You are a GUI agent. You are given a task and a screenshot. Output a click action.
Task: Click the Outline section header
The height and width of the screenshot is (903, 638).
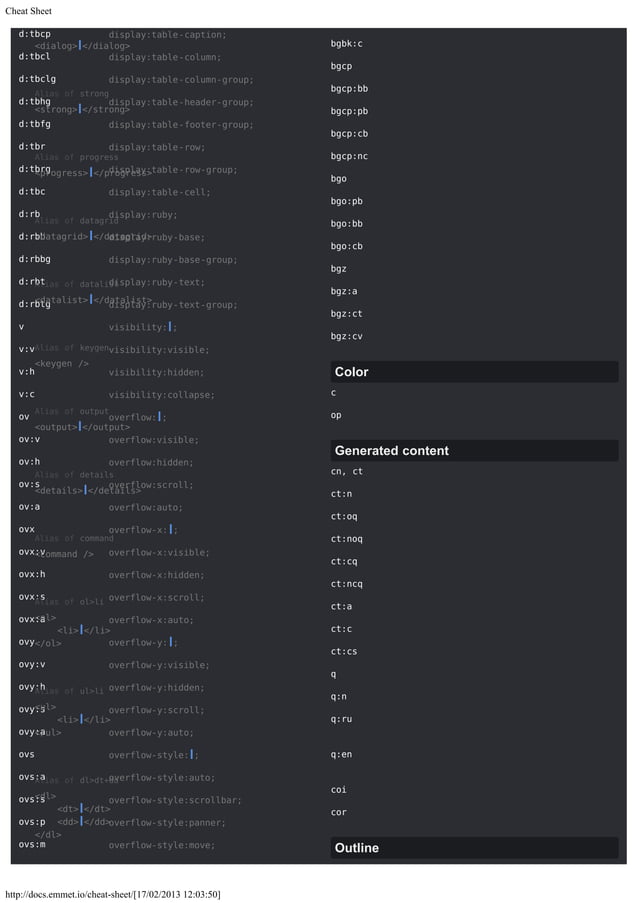coord(357,848)
